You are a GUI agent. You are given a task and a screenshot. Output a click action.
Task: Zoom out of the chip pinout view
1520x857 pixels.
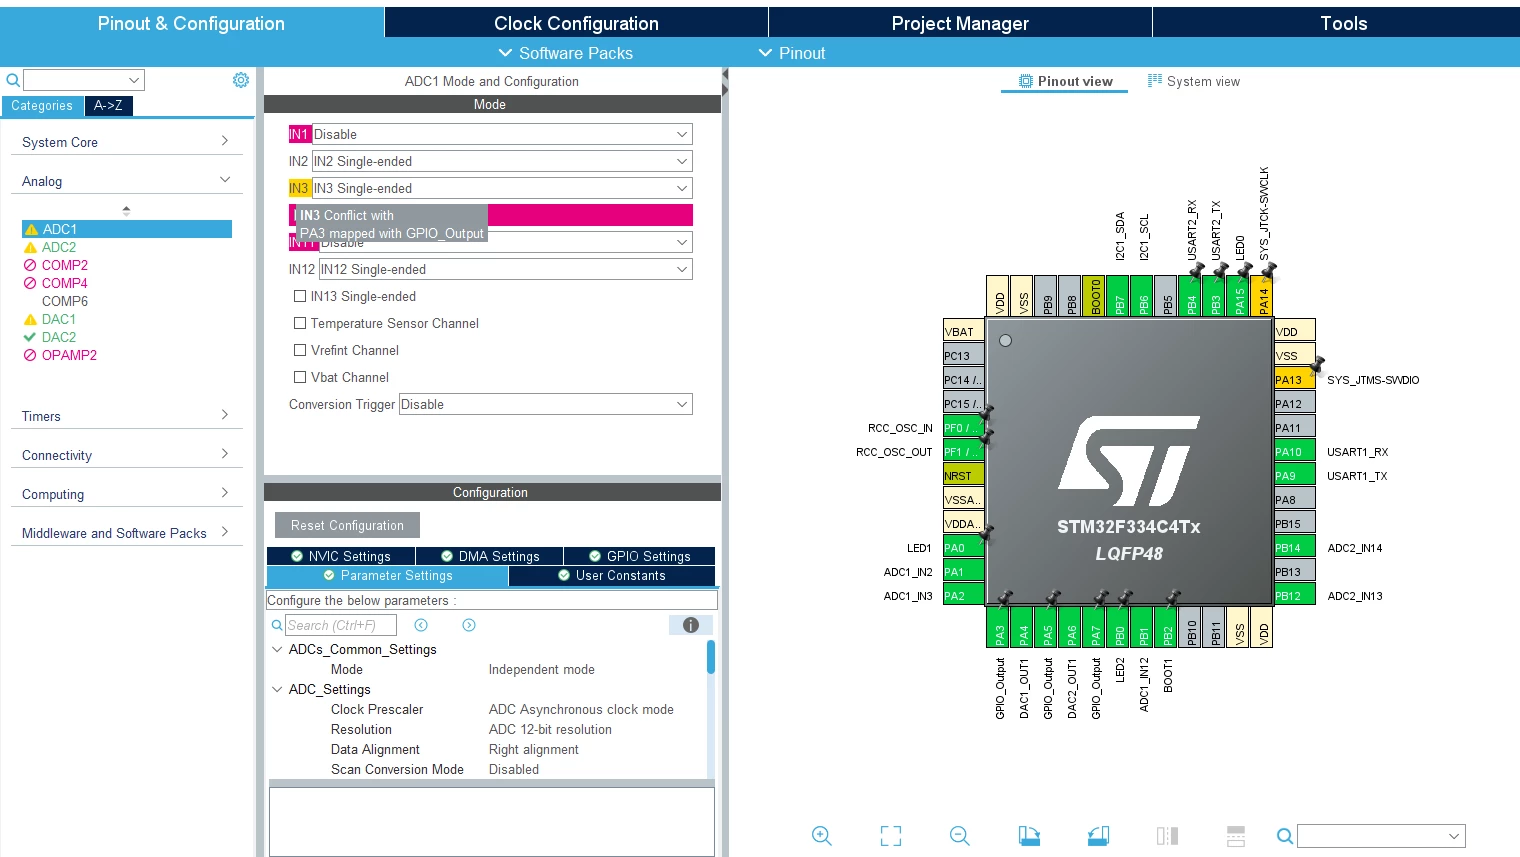coord(960,836)
